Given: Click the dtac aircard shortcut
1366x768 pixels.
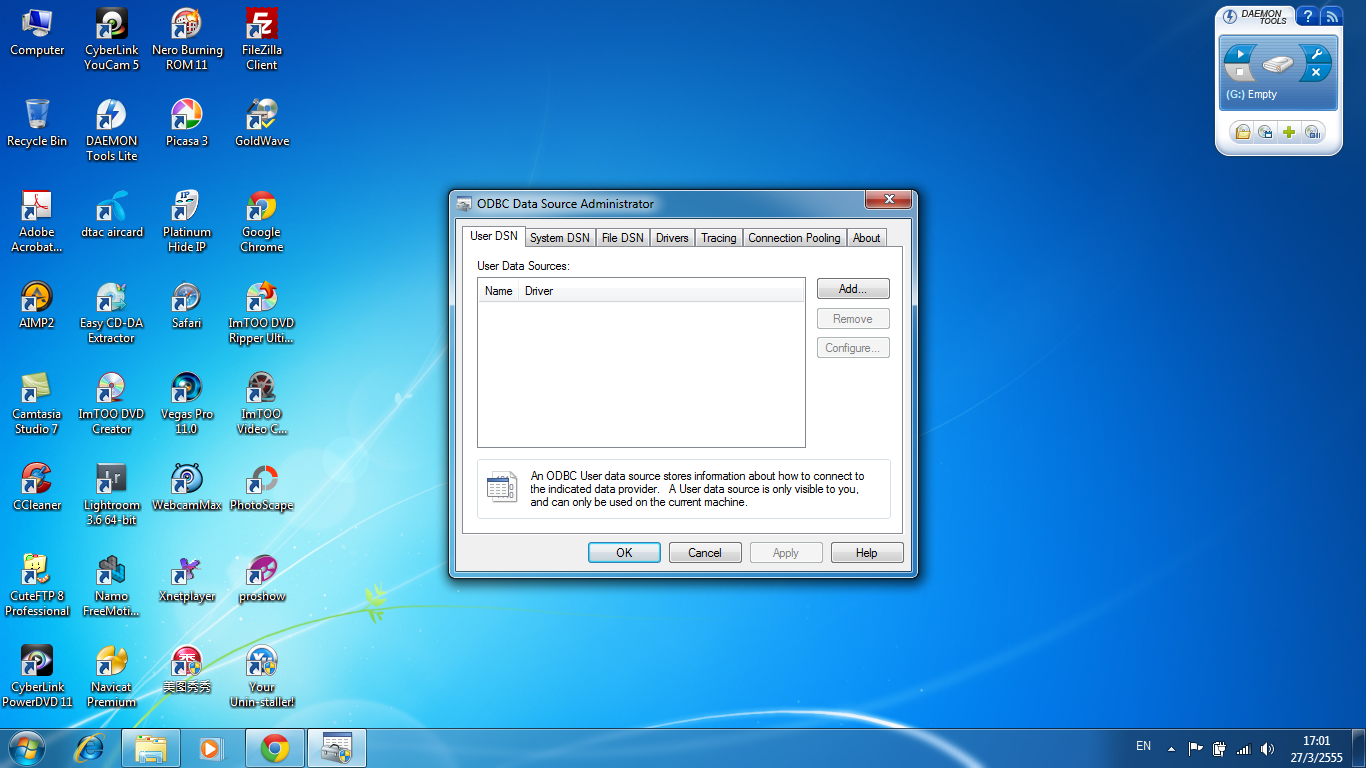Looking at the screenshot, I should tap(112, 214).
